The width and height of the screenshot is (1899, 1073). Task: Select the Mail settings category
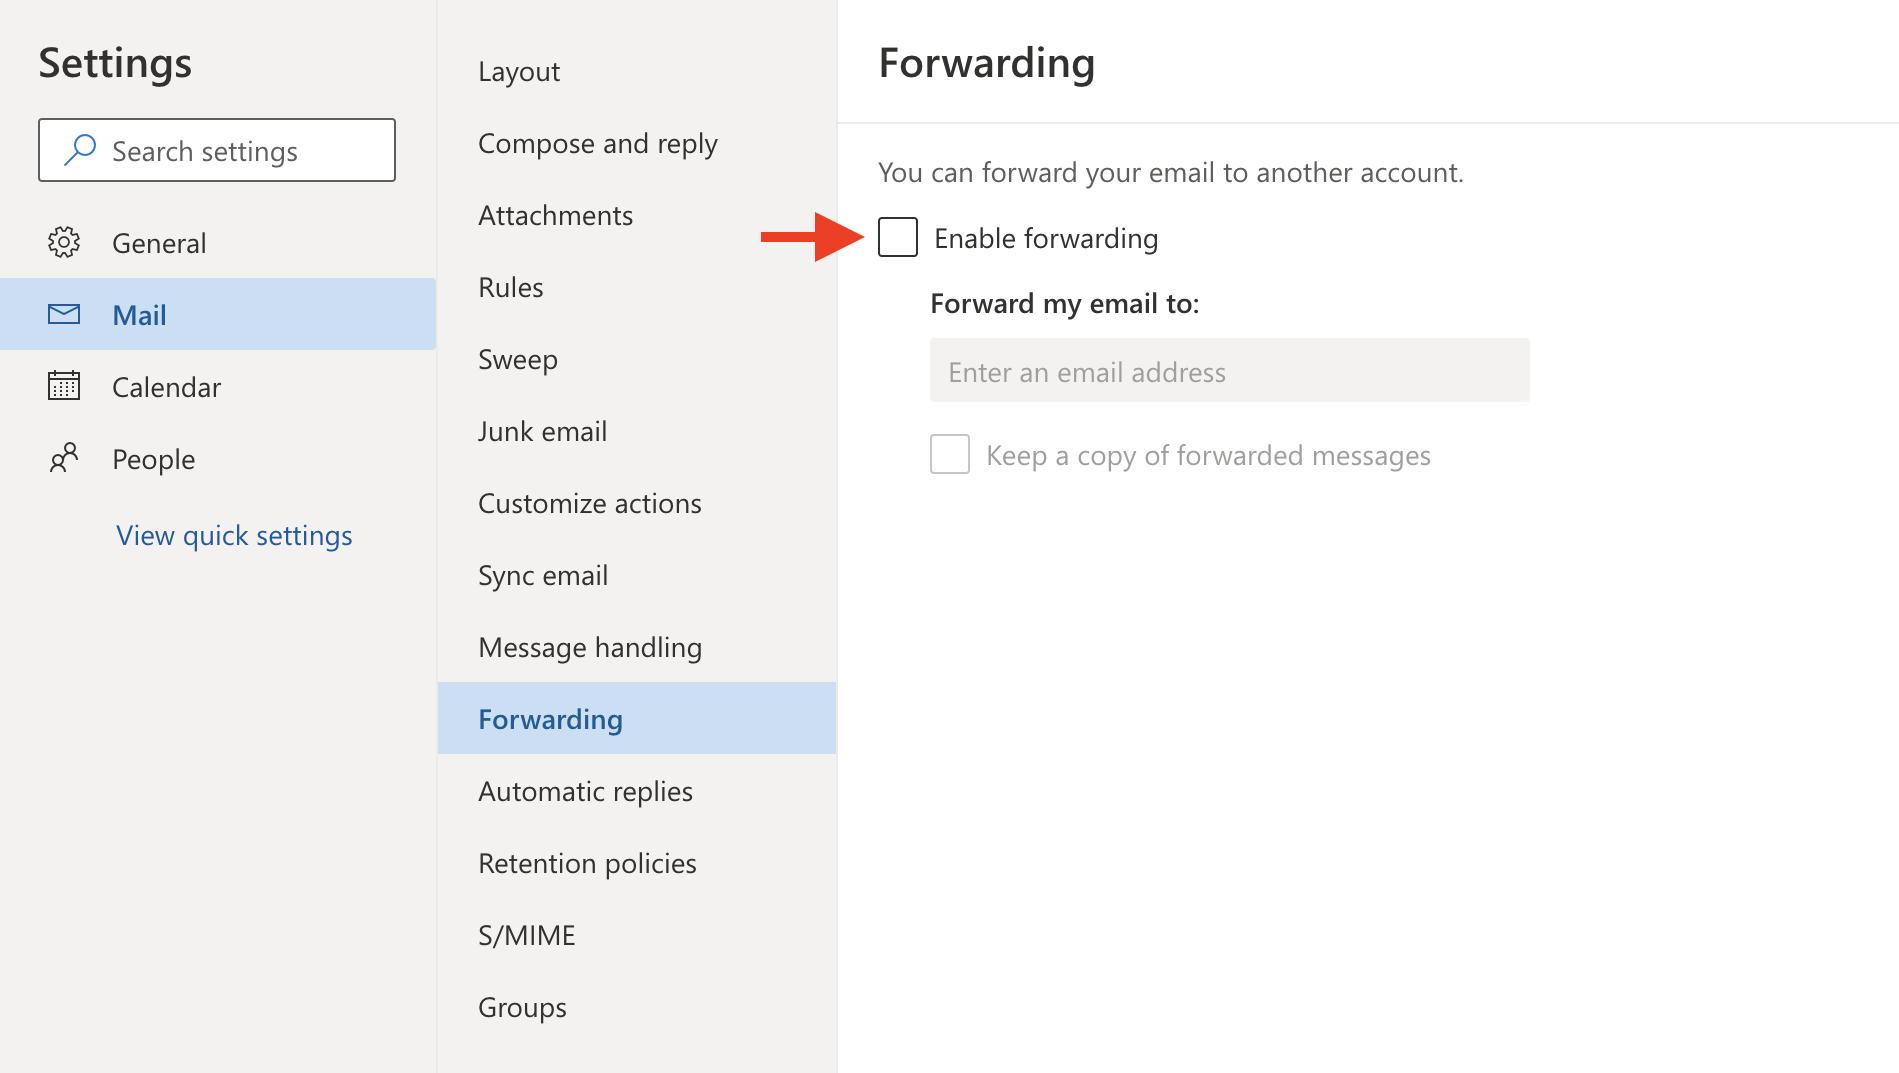218,314
